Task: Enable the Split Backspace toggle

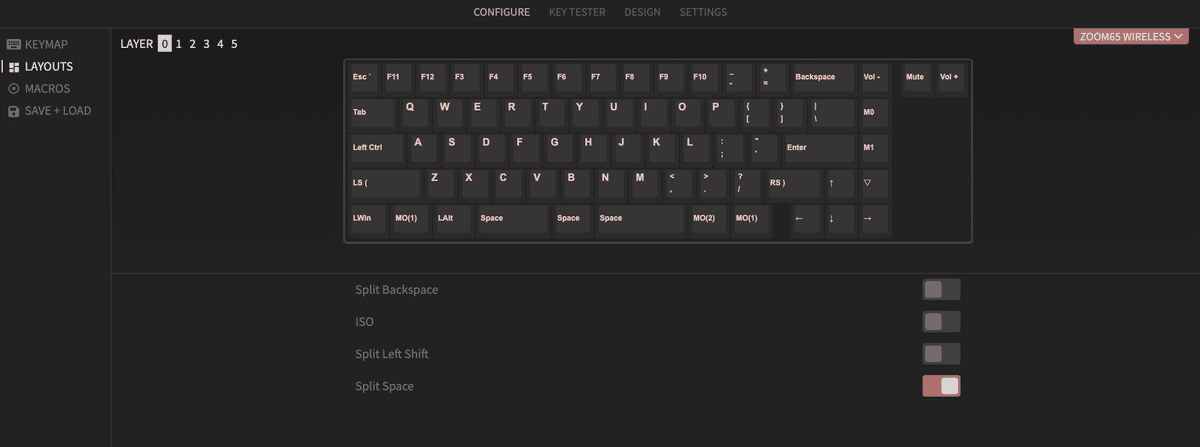Action: (x=941, y=290)
